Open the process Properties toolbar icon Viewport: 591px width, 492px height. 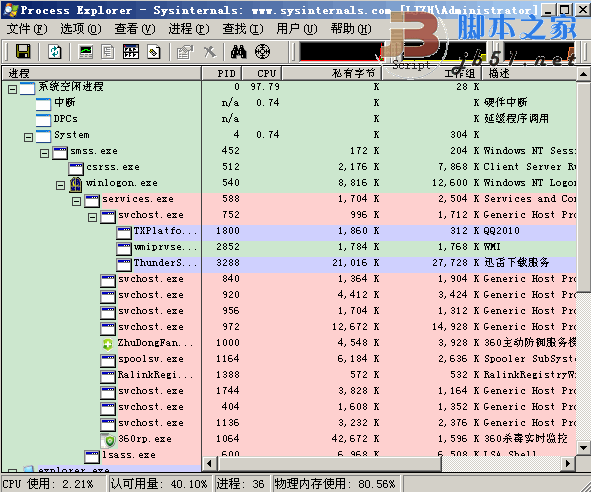185,52
